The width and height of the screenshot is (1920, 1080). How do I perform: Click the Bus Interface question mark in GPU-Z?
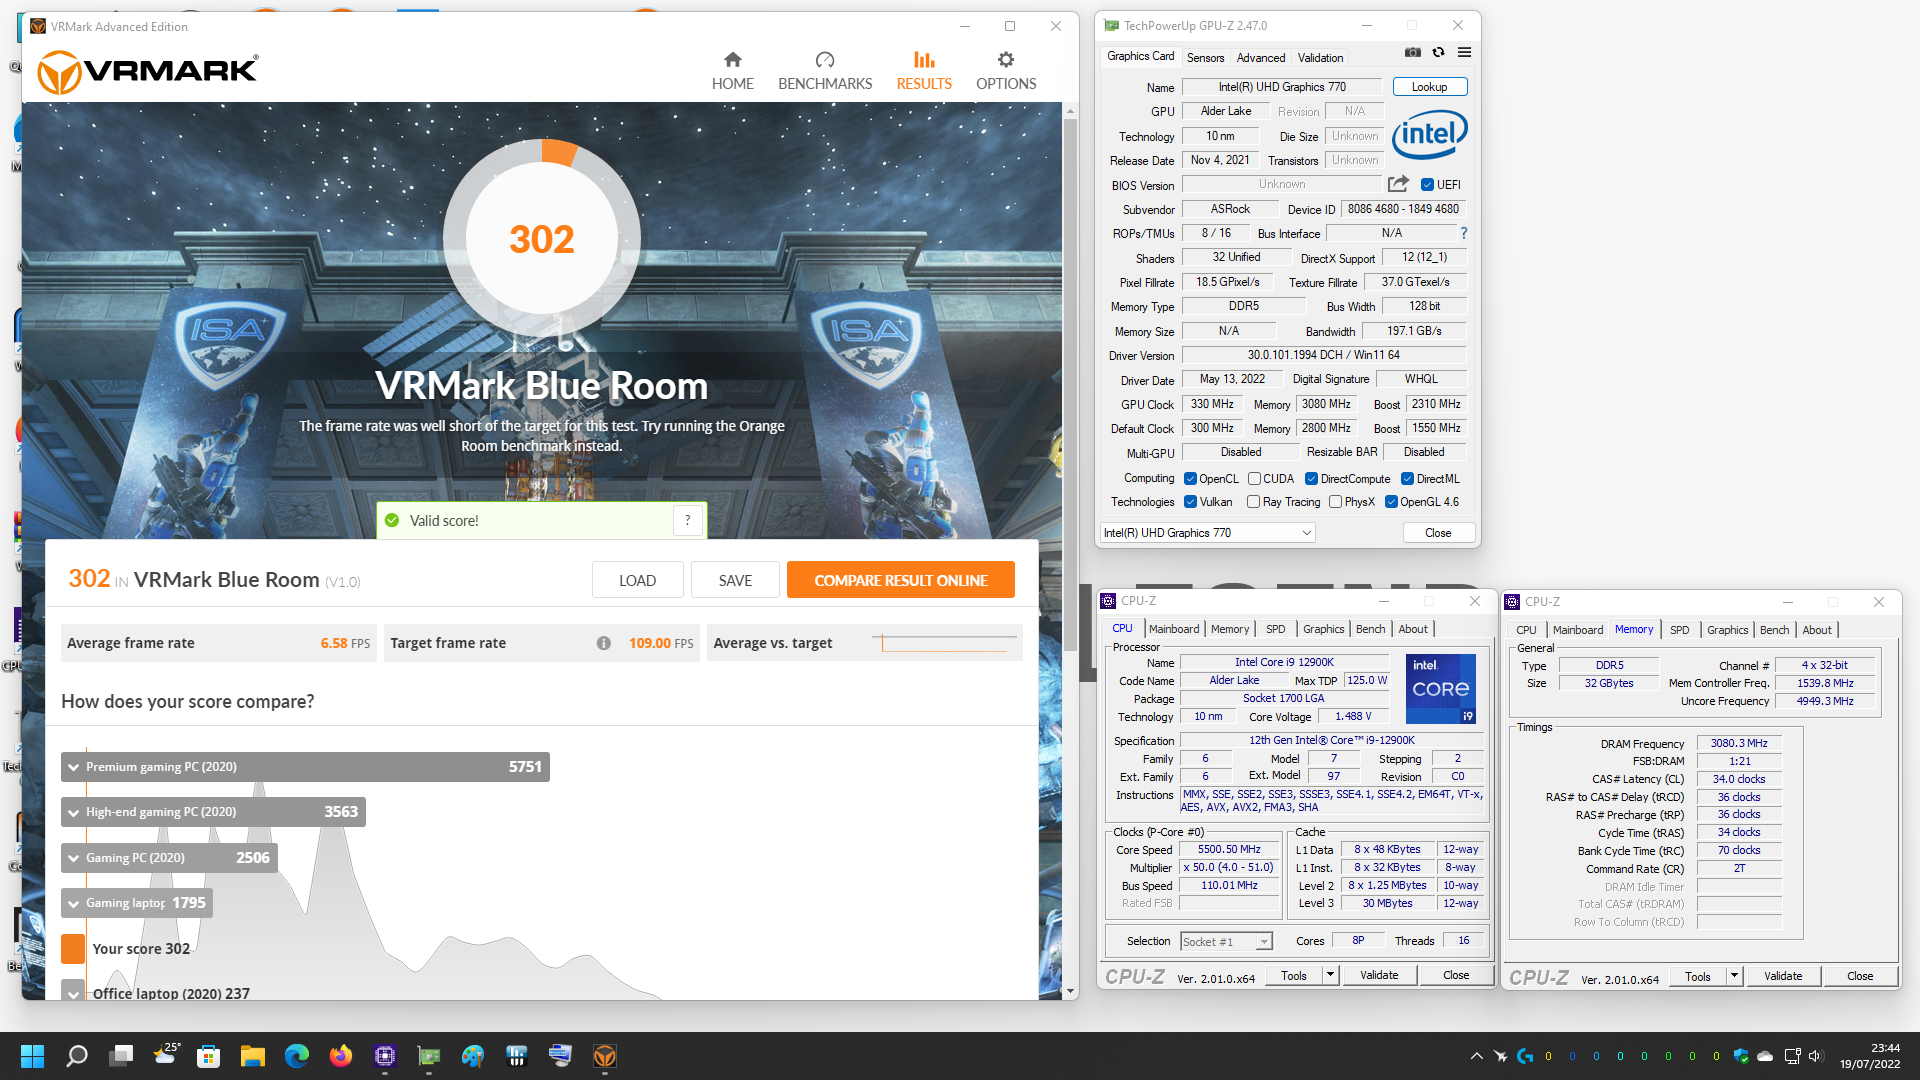(1463, 233)
